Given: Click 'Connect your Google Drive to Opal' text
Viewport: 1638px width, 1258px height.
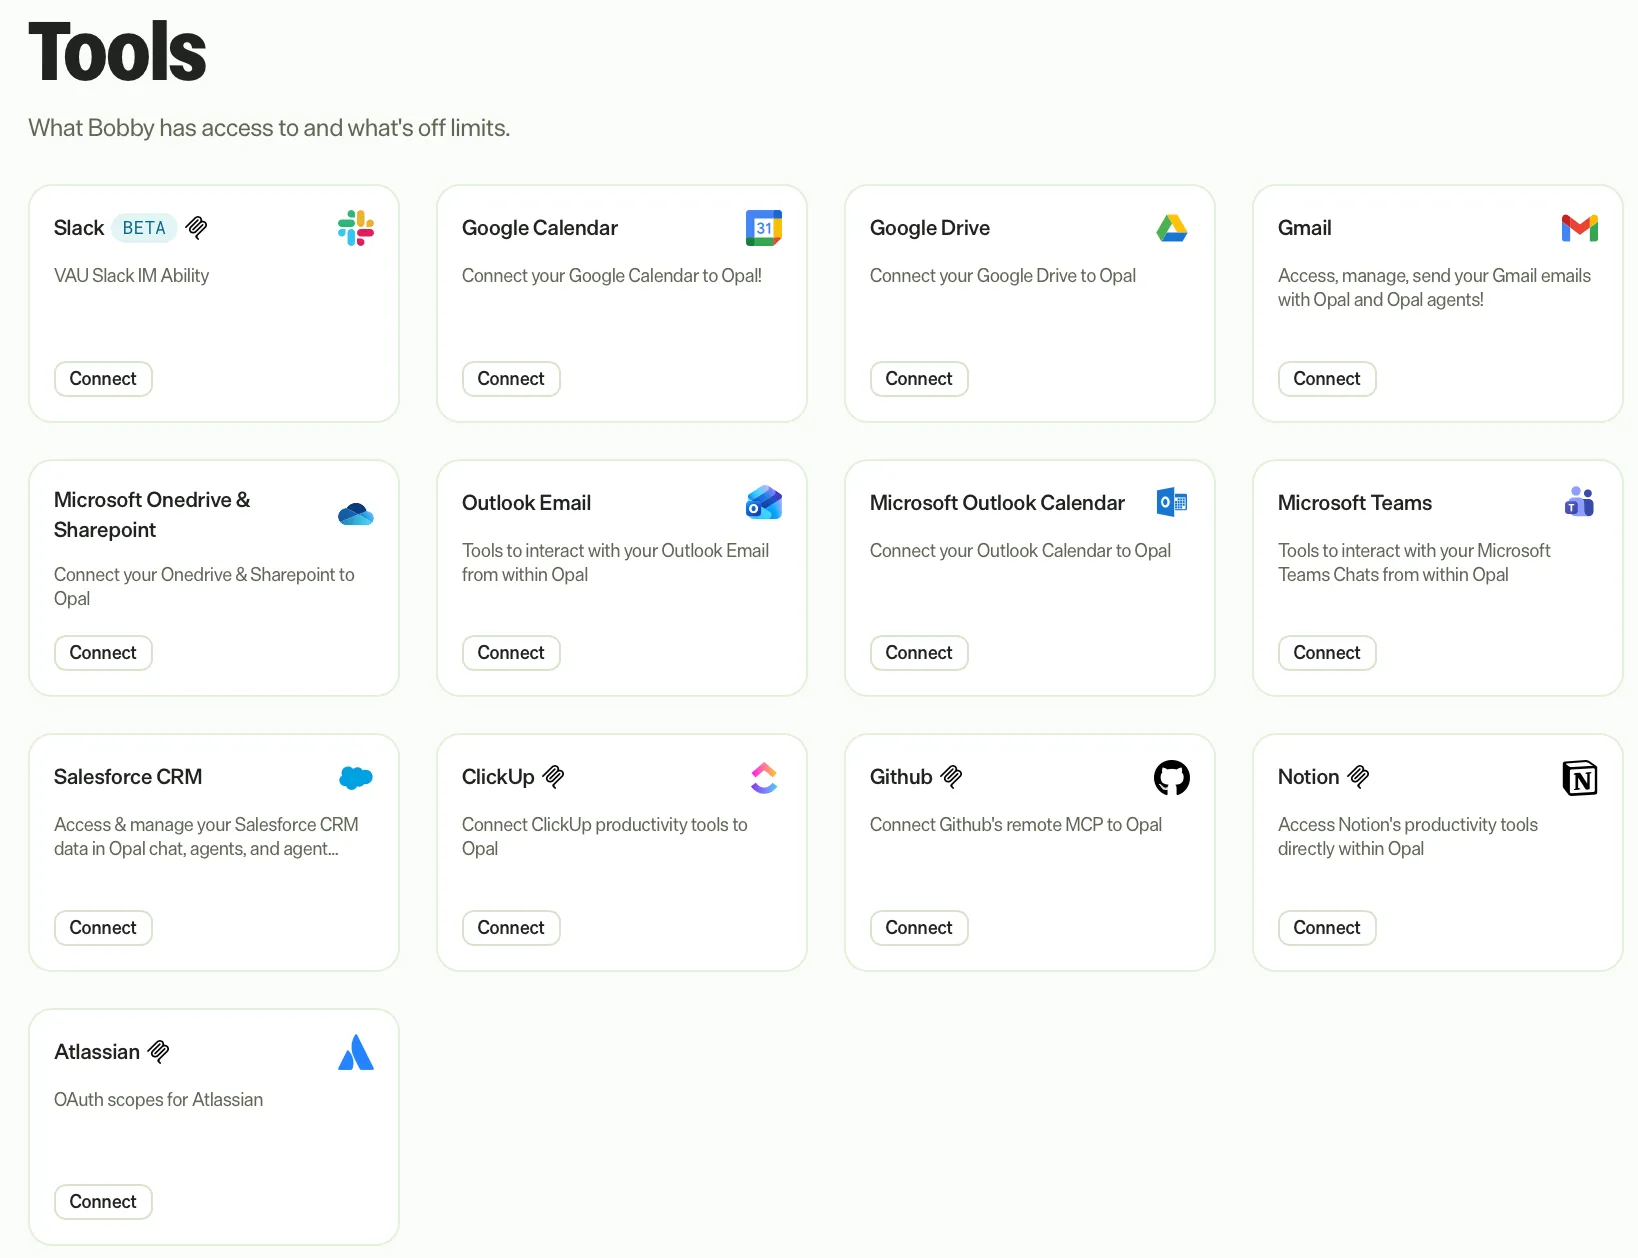Looking at the screenshot, I should point(1003,276).
